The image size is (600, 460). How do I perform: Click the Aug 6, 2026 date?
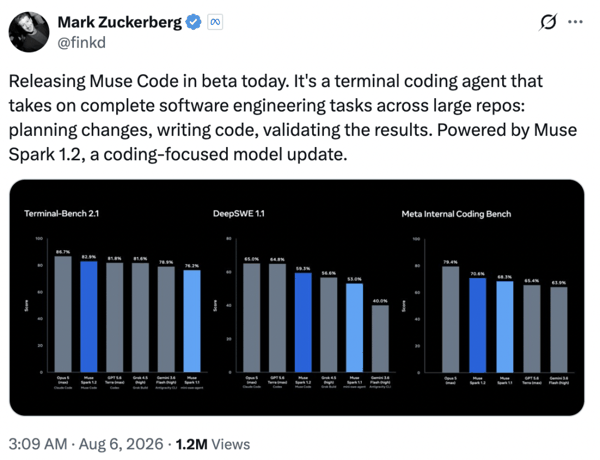121,444
